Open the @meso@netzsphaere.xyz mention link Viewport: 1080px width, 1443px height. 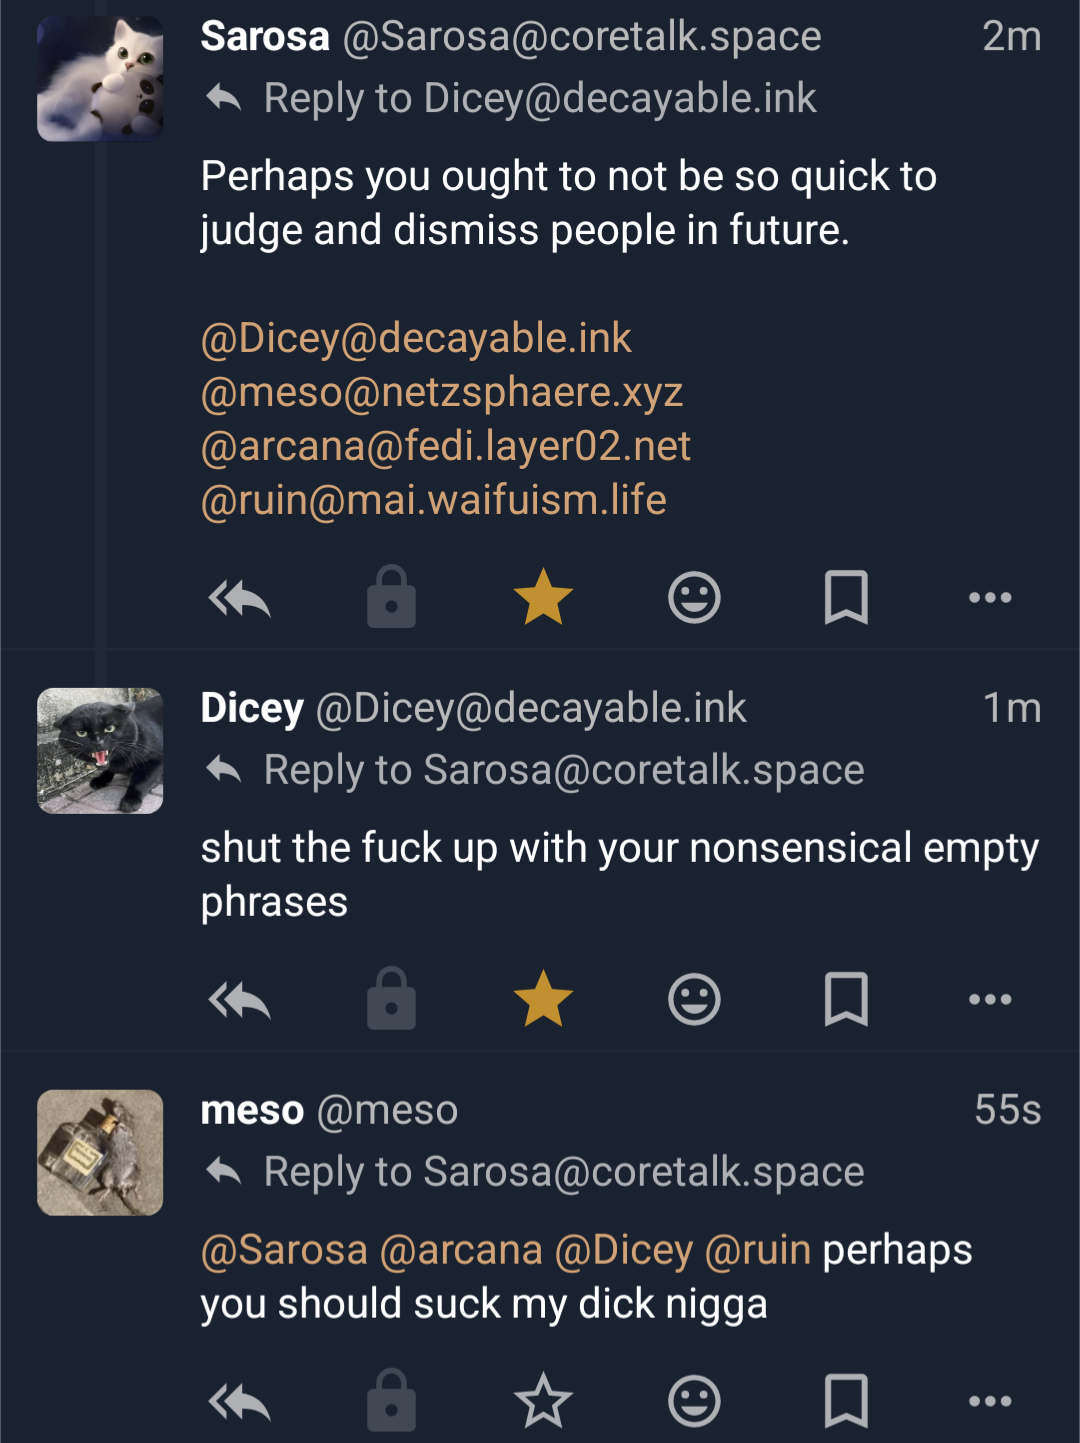442,392
